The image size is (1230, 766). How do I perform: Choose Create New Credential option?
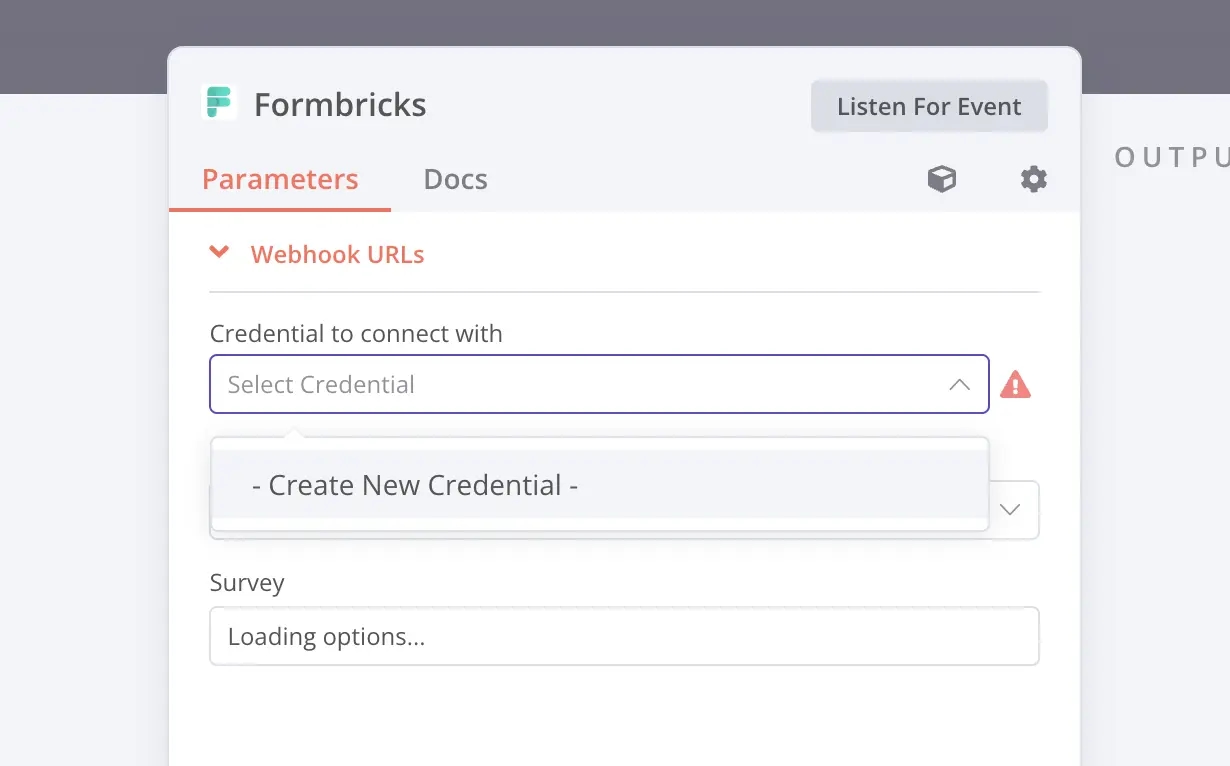[x=599, y=485]
